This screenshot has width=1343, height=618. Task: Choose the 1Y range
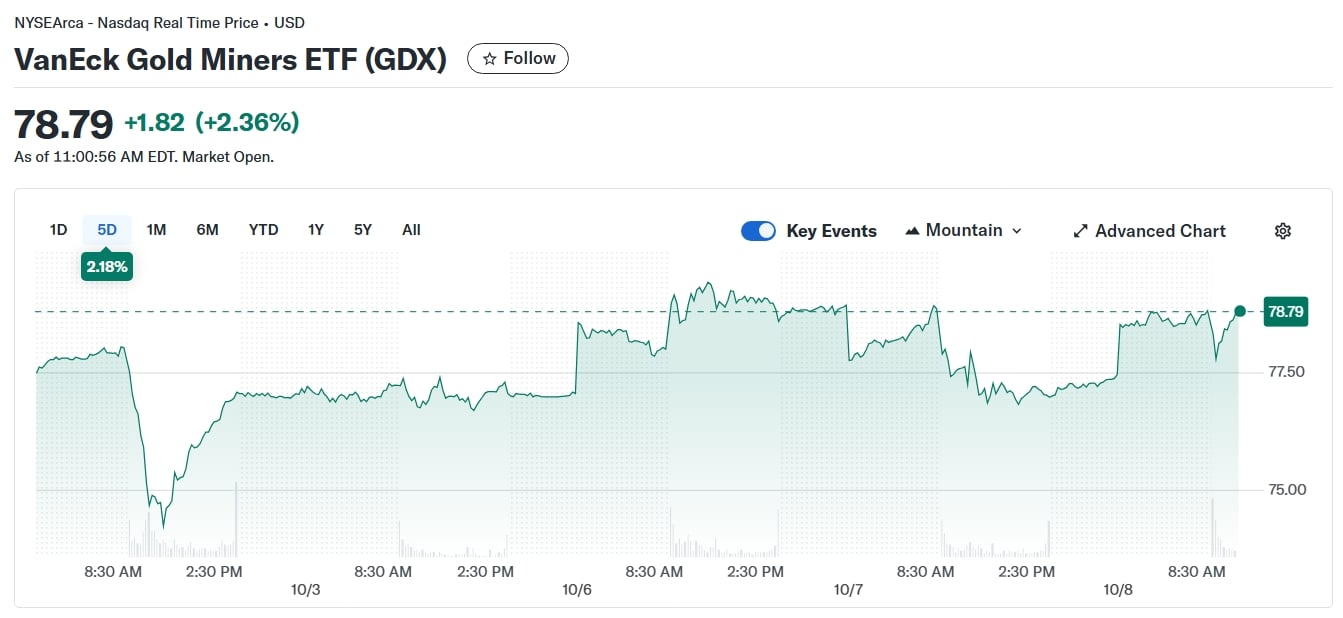(x=316, y=230)
